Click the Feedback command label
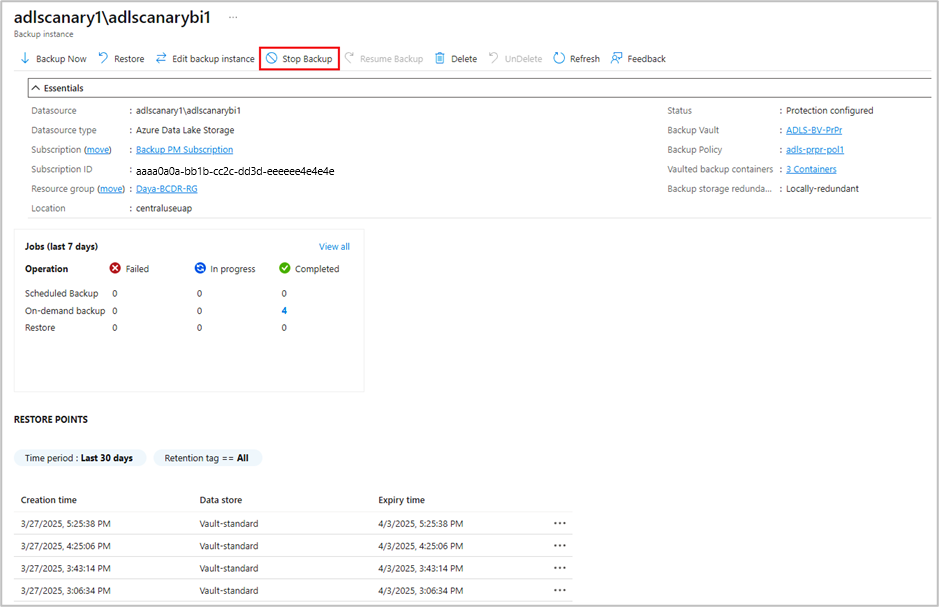The height and width of the screenshot is (607, 939). pyautogui.click(x=646, y=59)
